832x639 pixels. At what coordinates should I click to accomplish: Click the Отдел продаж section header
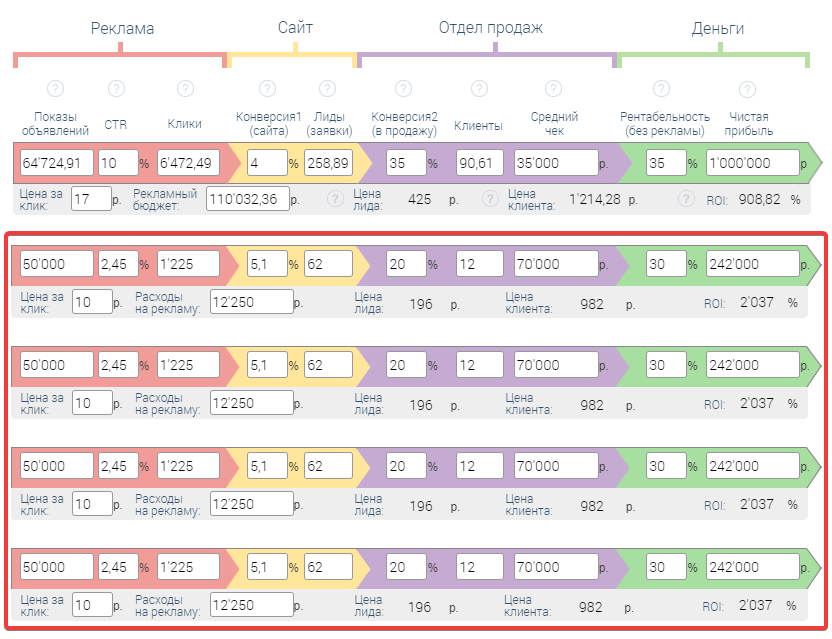[x=490, y=28]
